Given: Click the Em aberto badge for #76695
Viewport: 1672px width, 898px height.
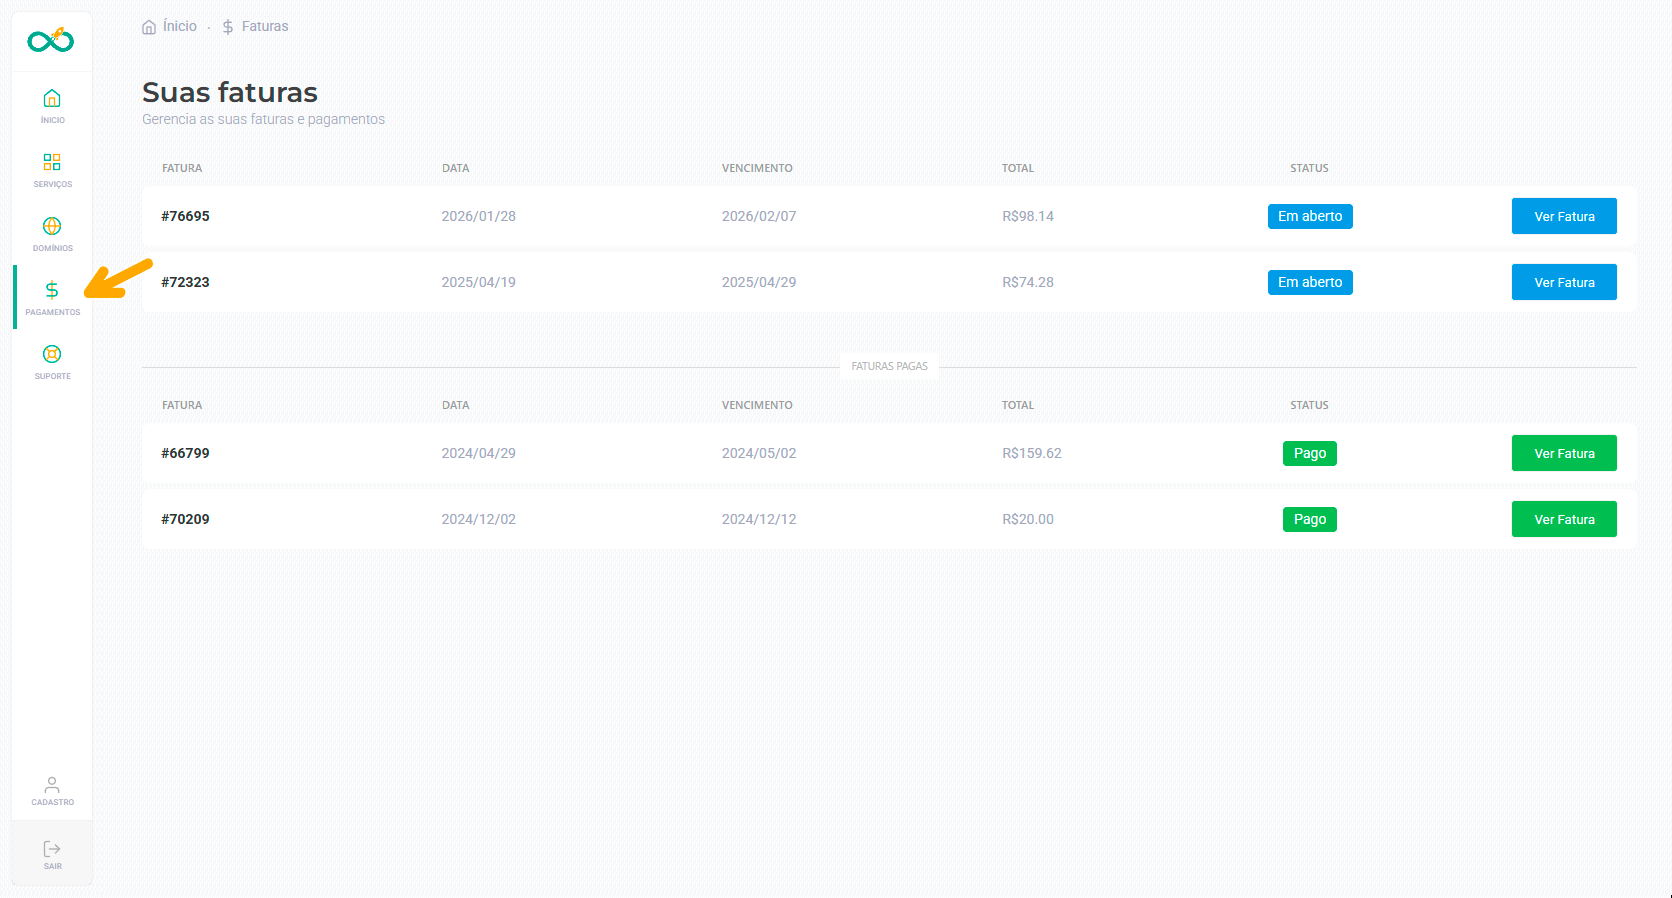Looking at the screenshot, I should pos(1309,216).
